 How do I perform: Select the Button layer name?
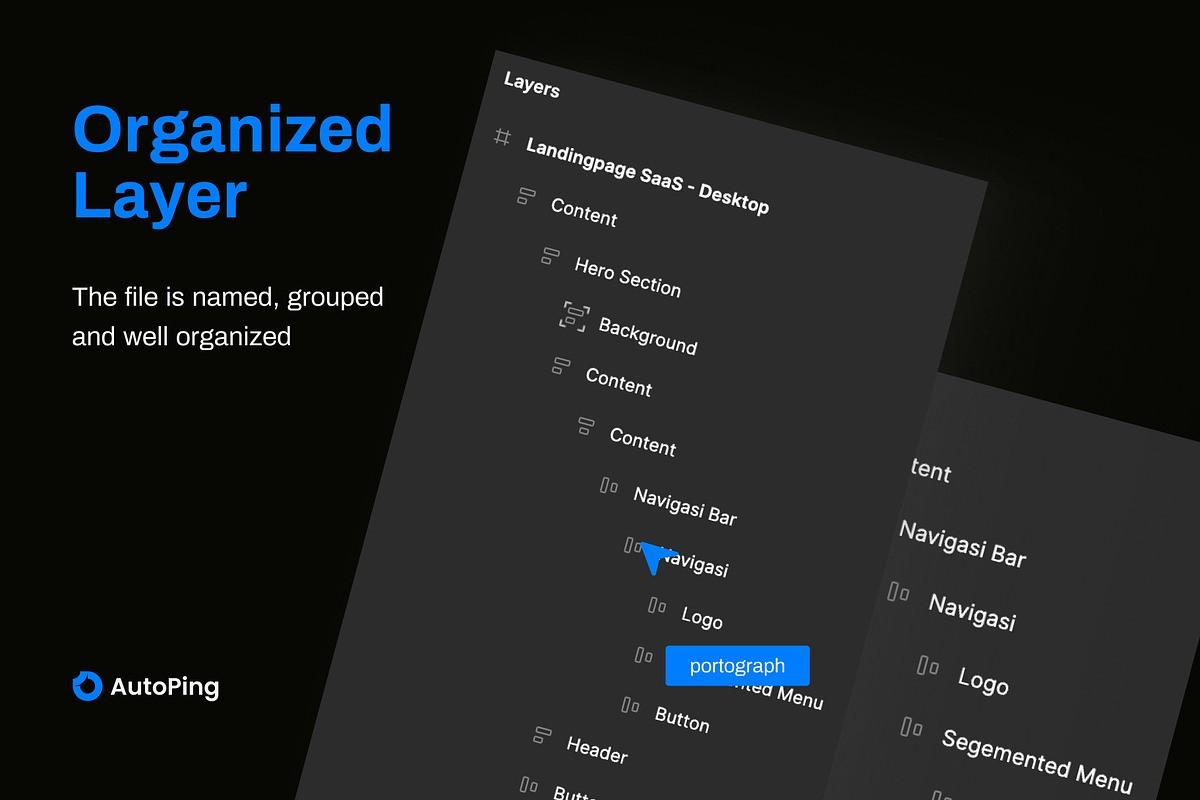[x=682, y=718]
